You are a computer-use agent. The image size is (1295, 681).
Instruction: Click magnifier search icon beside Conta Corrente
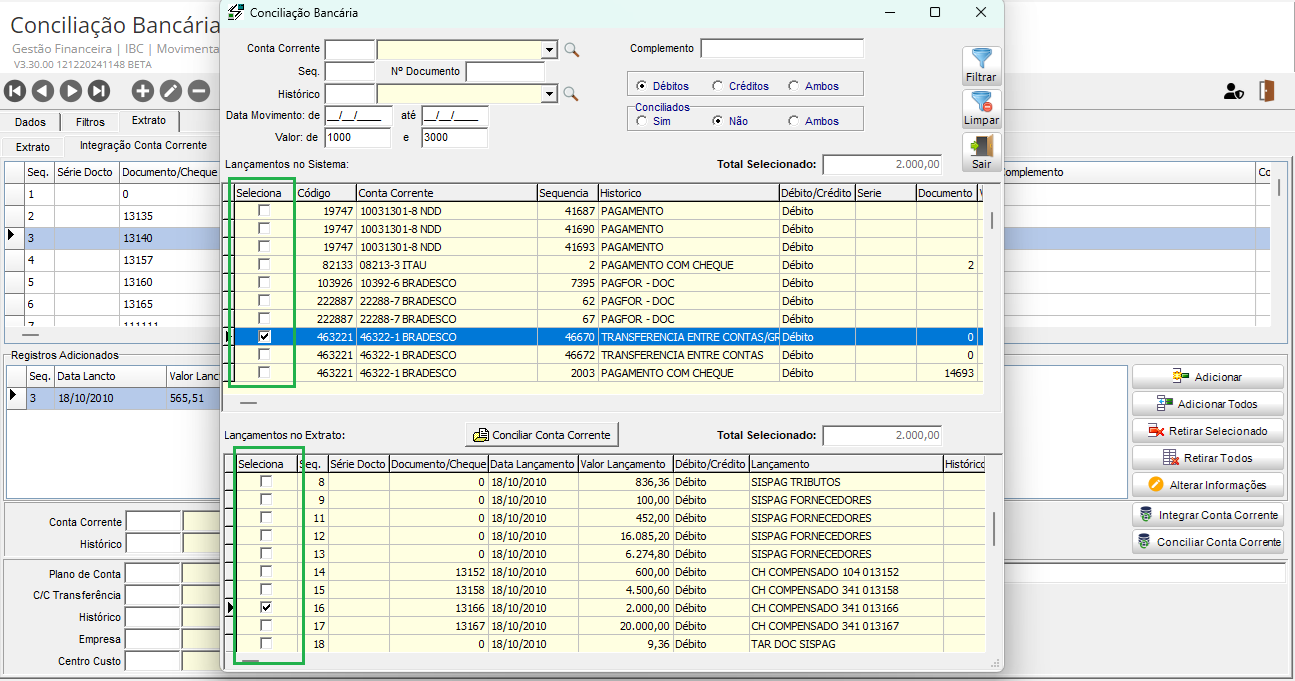coord(571,50)
